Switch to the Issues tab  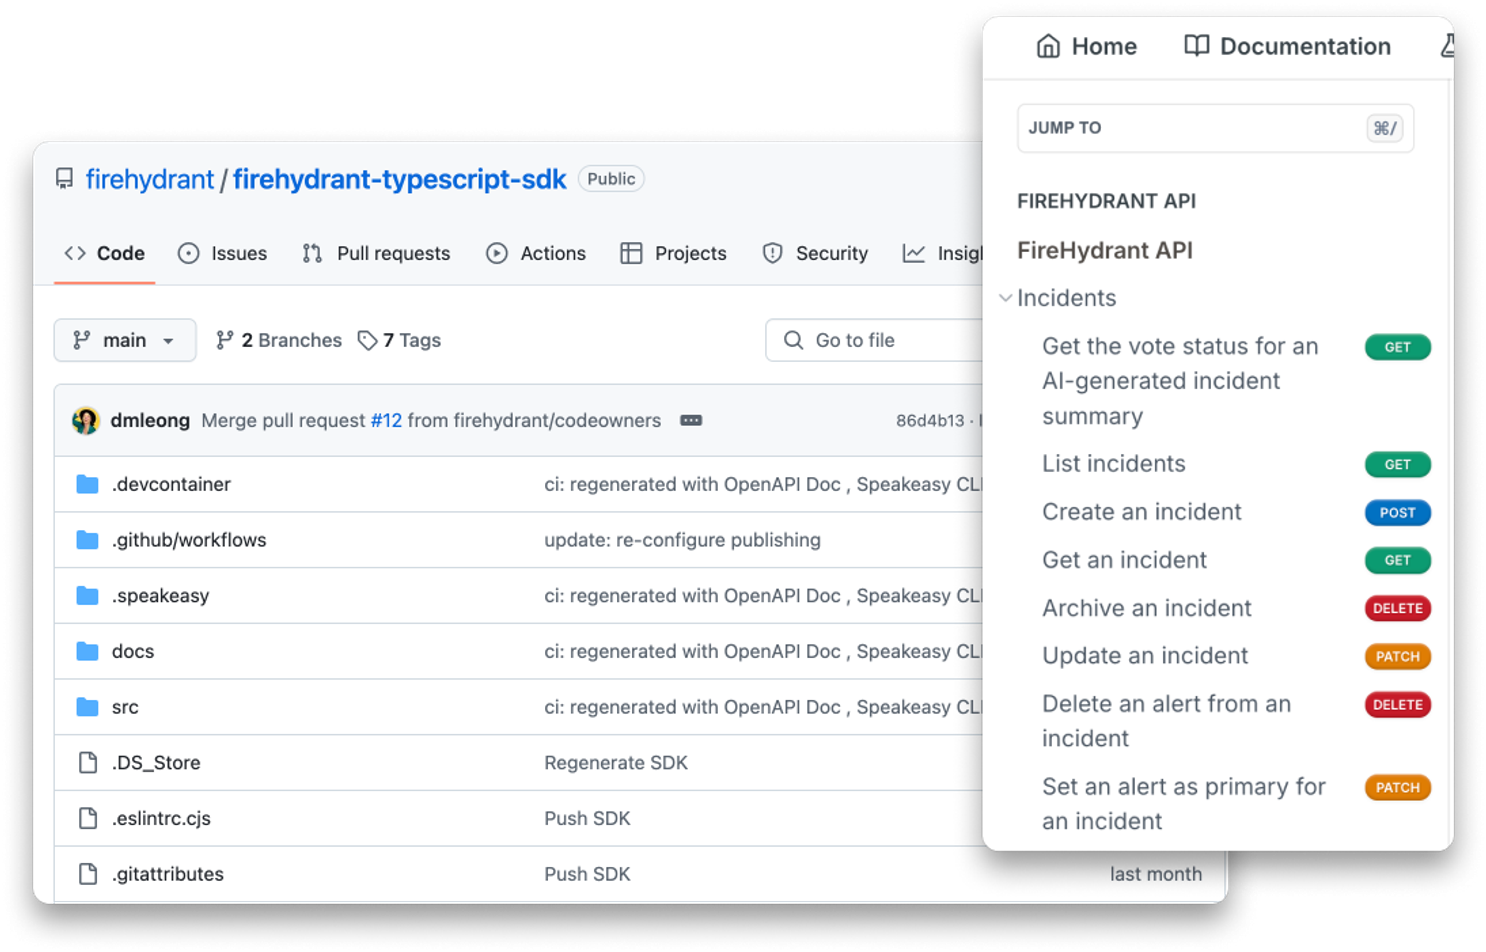coord(222,254)
